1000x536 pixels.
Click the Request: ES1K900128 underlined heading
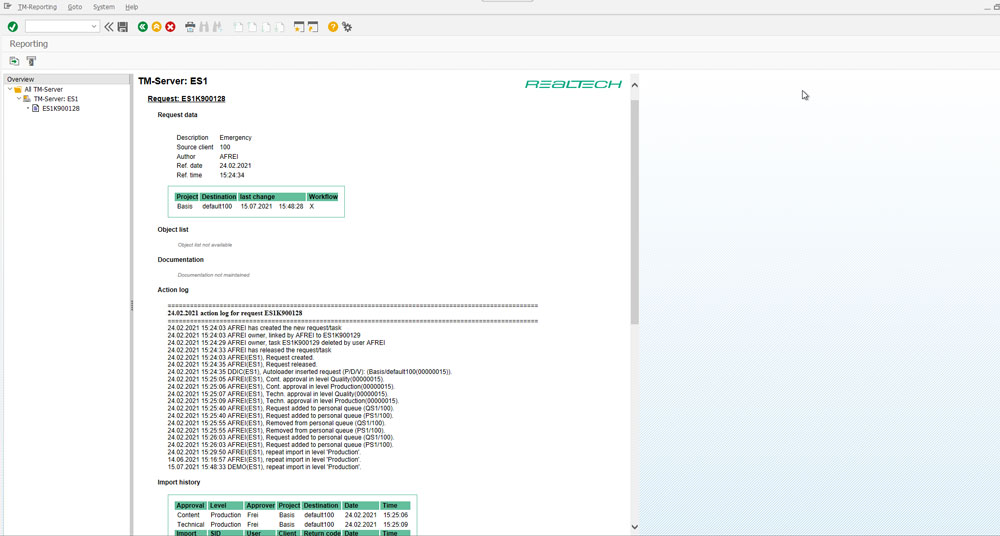coord(186,99)
